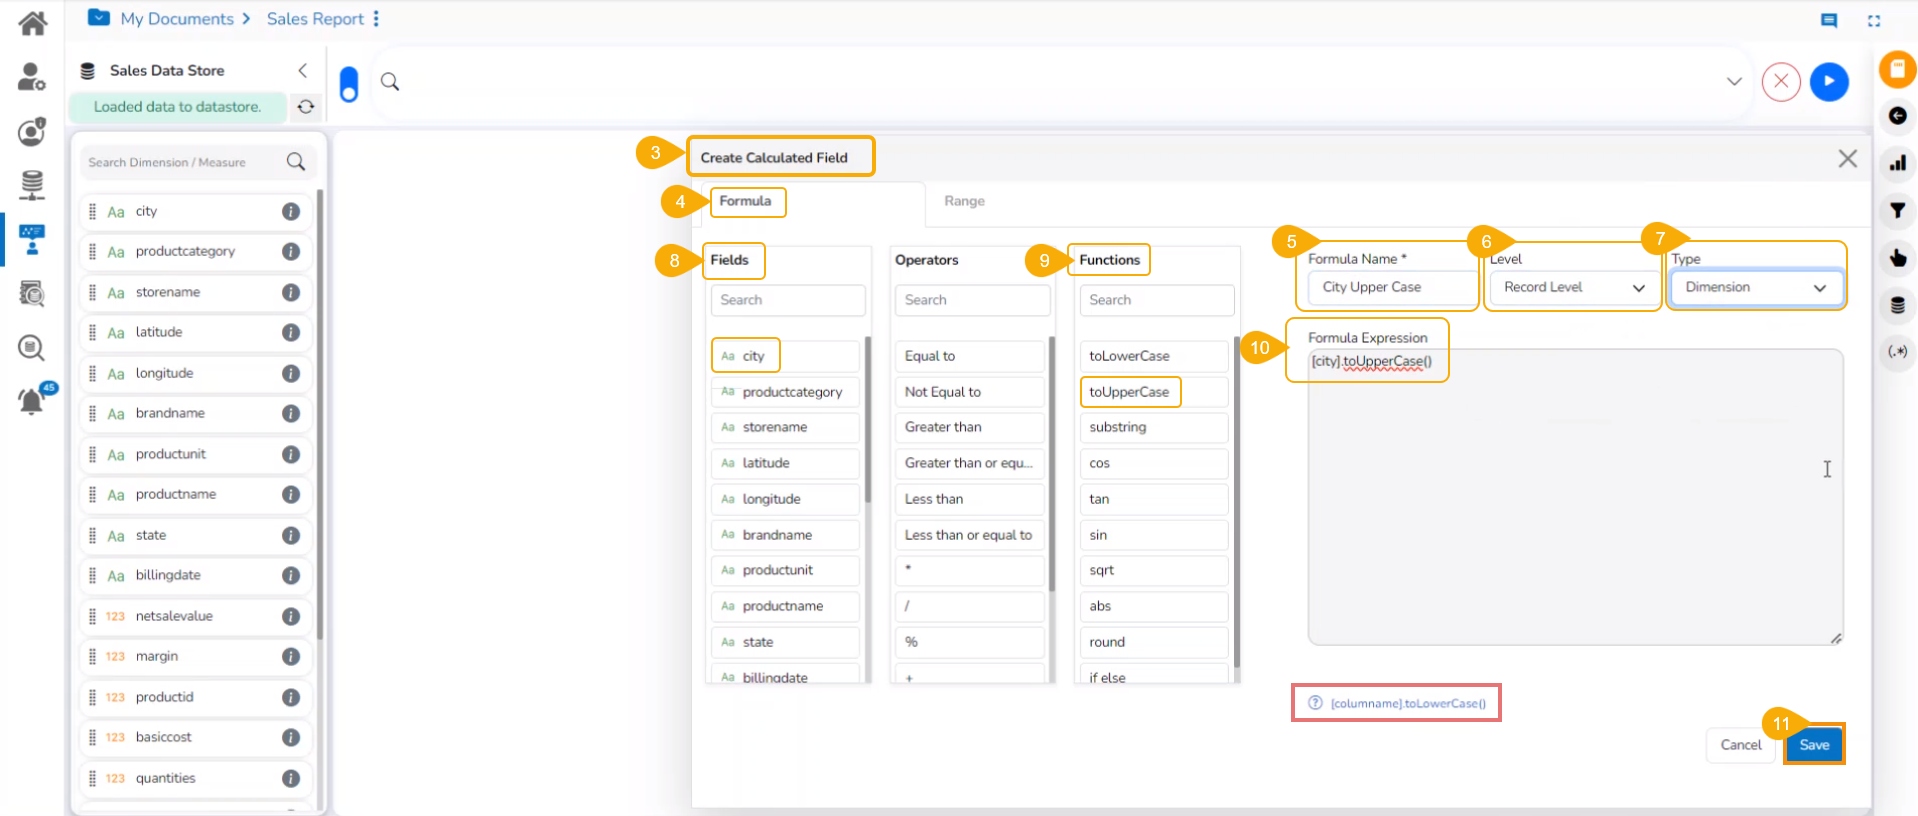Click the drag handle of latitude field
Viewport: 1918px width, 816px height.
click(x=92, y=332)
